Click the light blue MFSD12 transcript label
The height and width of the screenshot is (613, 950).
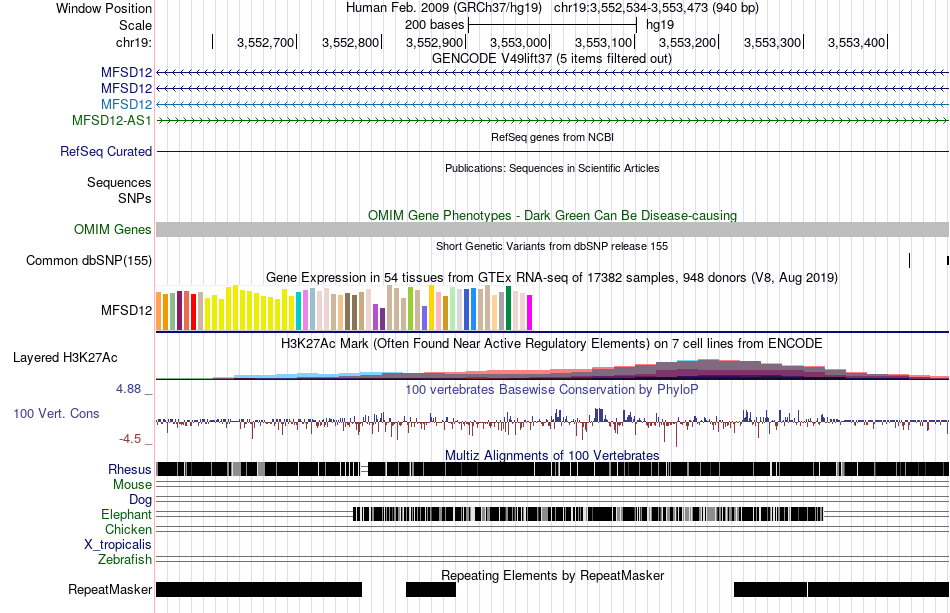(x=126, y=104)
